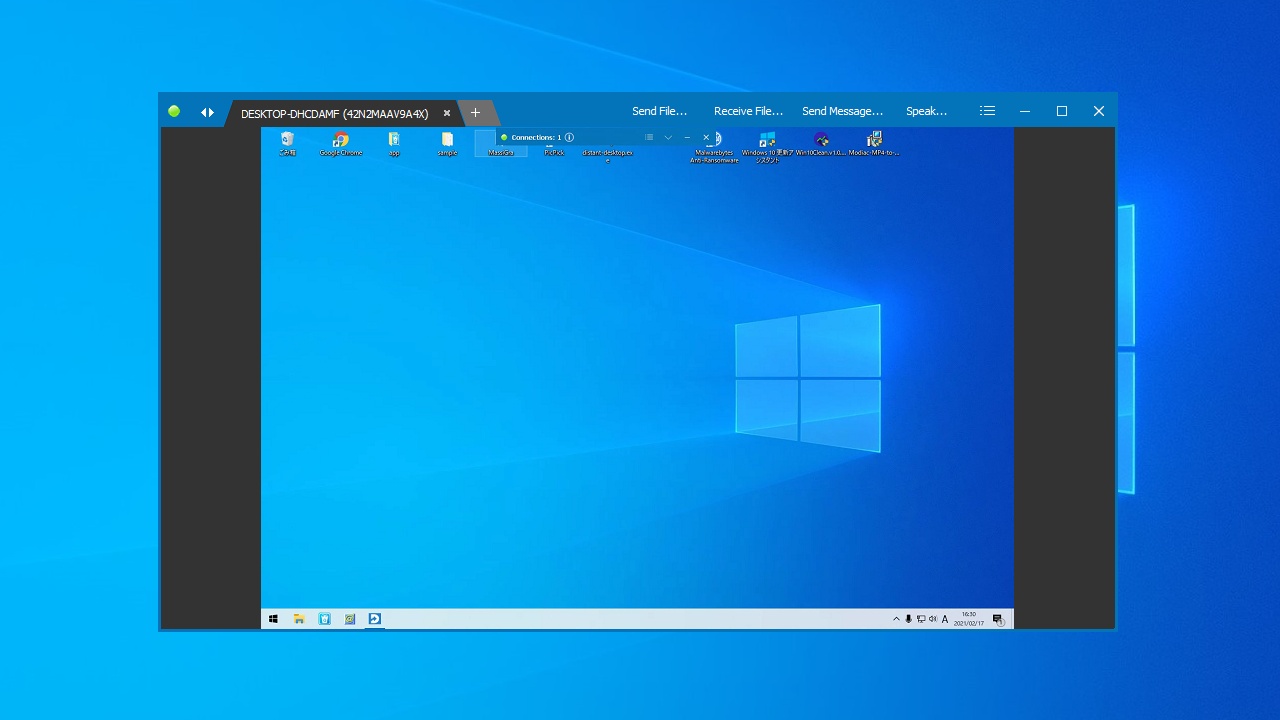Open the remote 'sample' file icon
The height and width of the screenshot is (720, 1280).
(447, 144)
